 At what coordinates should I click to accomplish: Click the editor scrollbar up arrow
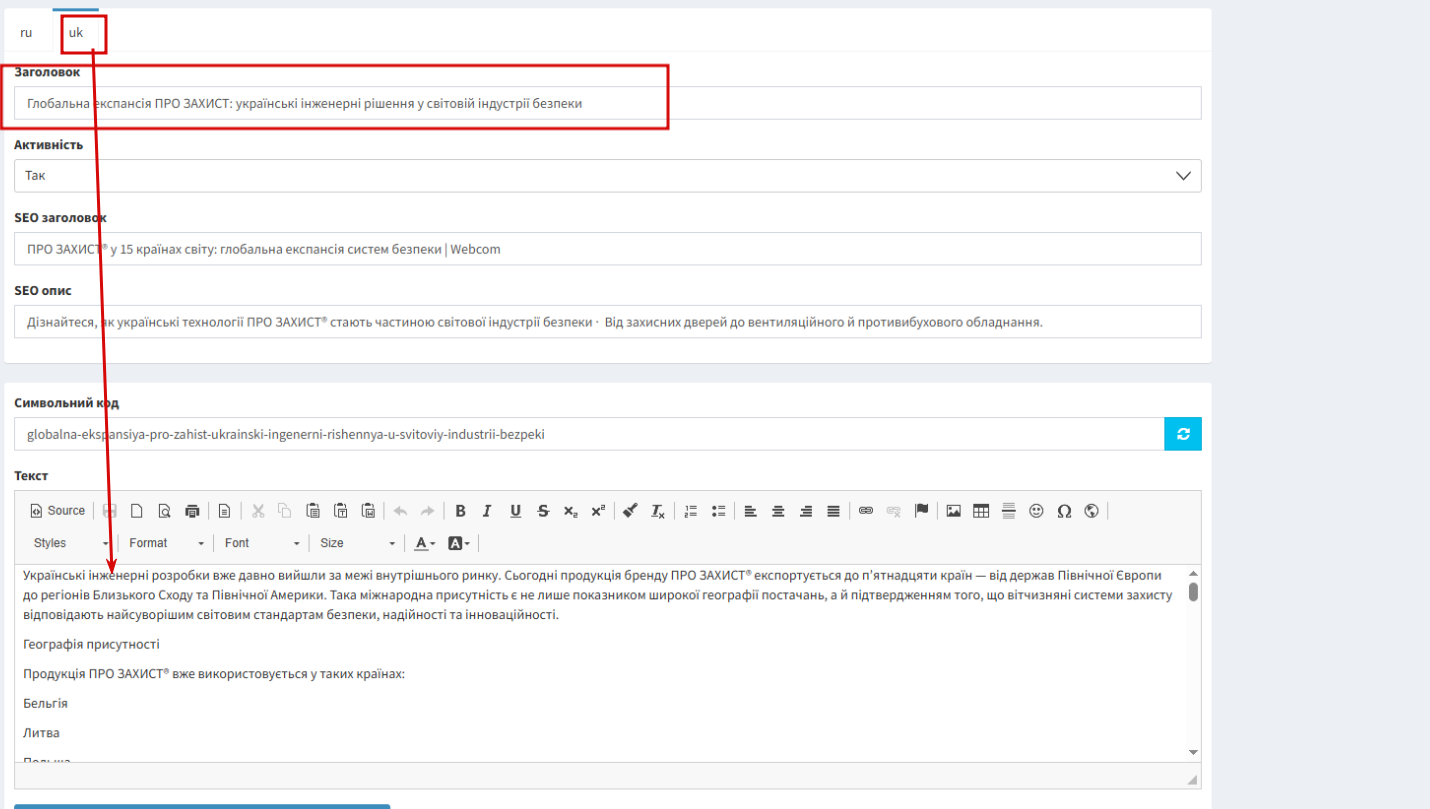(1193, 573)
